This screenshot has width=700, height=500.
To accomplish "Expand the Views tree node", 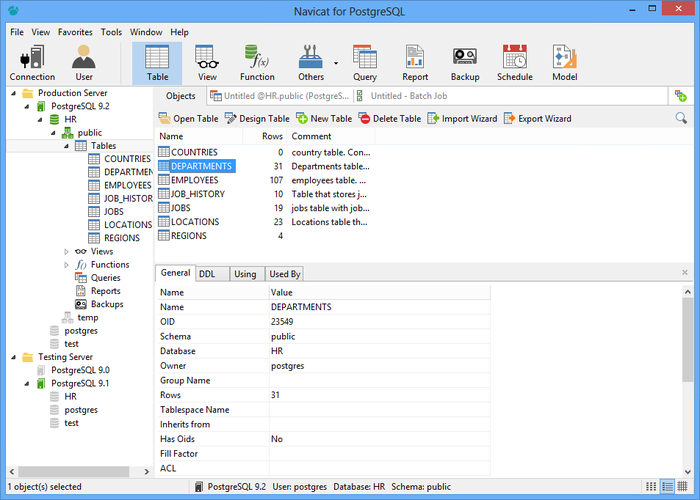I will pyautogui.click(x=66, y=252).
